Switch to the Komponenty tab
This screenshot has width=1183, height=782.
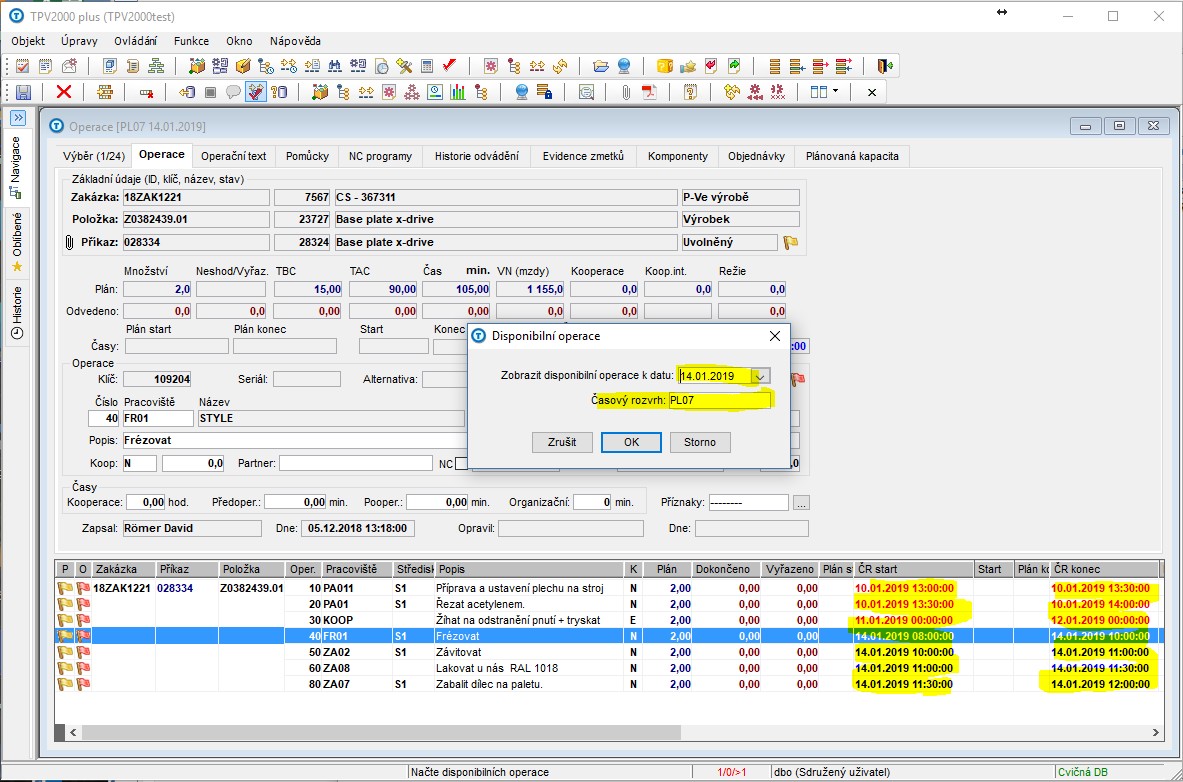point(678,156)
